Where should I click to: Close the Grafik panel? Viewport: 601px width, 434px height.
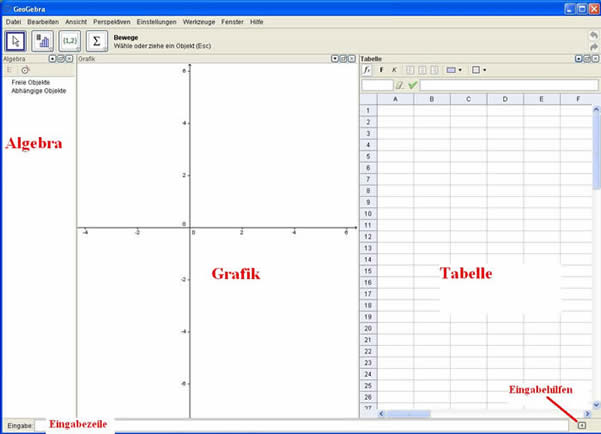coord(351,59)
